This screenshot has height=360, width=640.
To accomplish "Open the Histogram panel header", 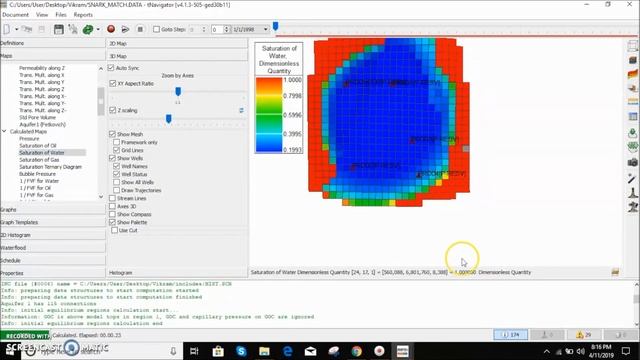I will point(177,272).
